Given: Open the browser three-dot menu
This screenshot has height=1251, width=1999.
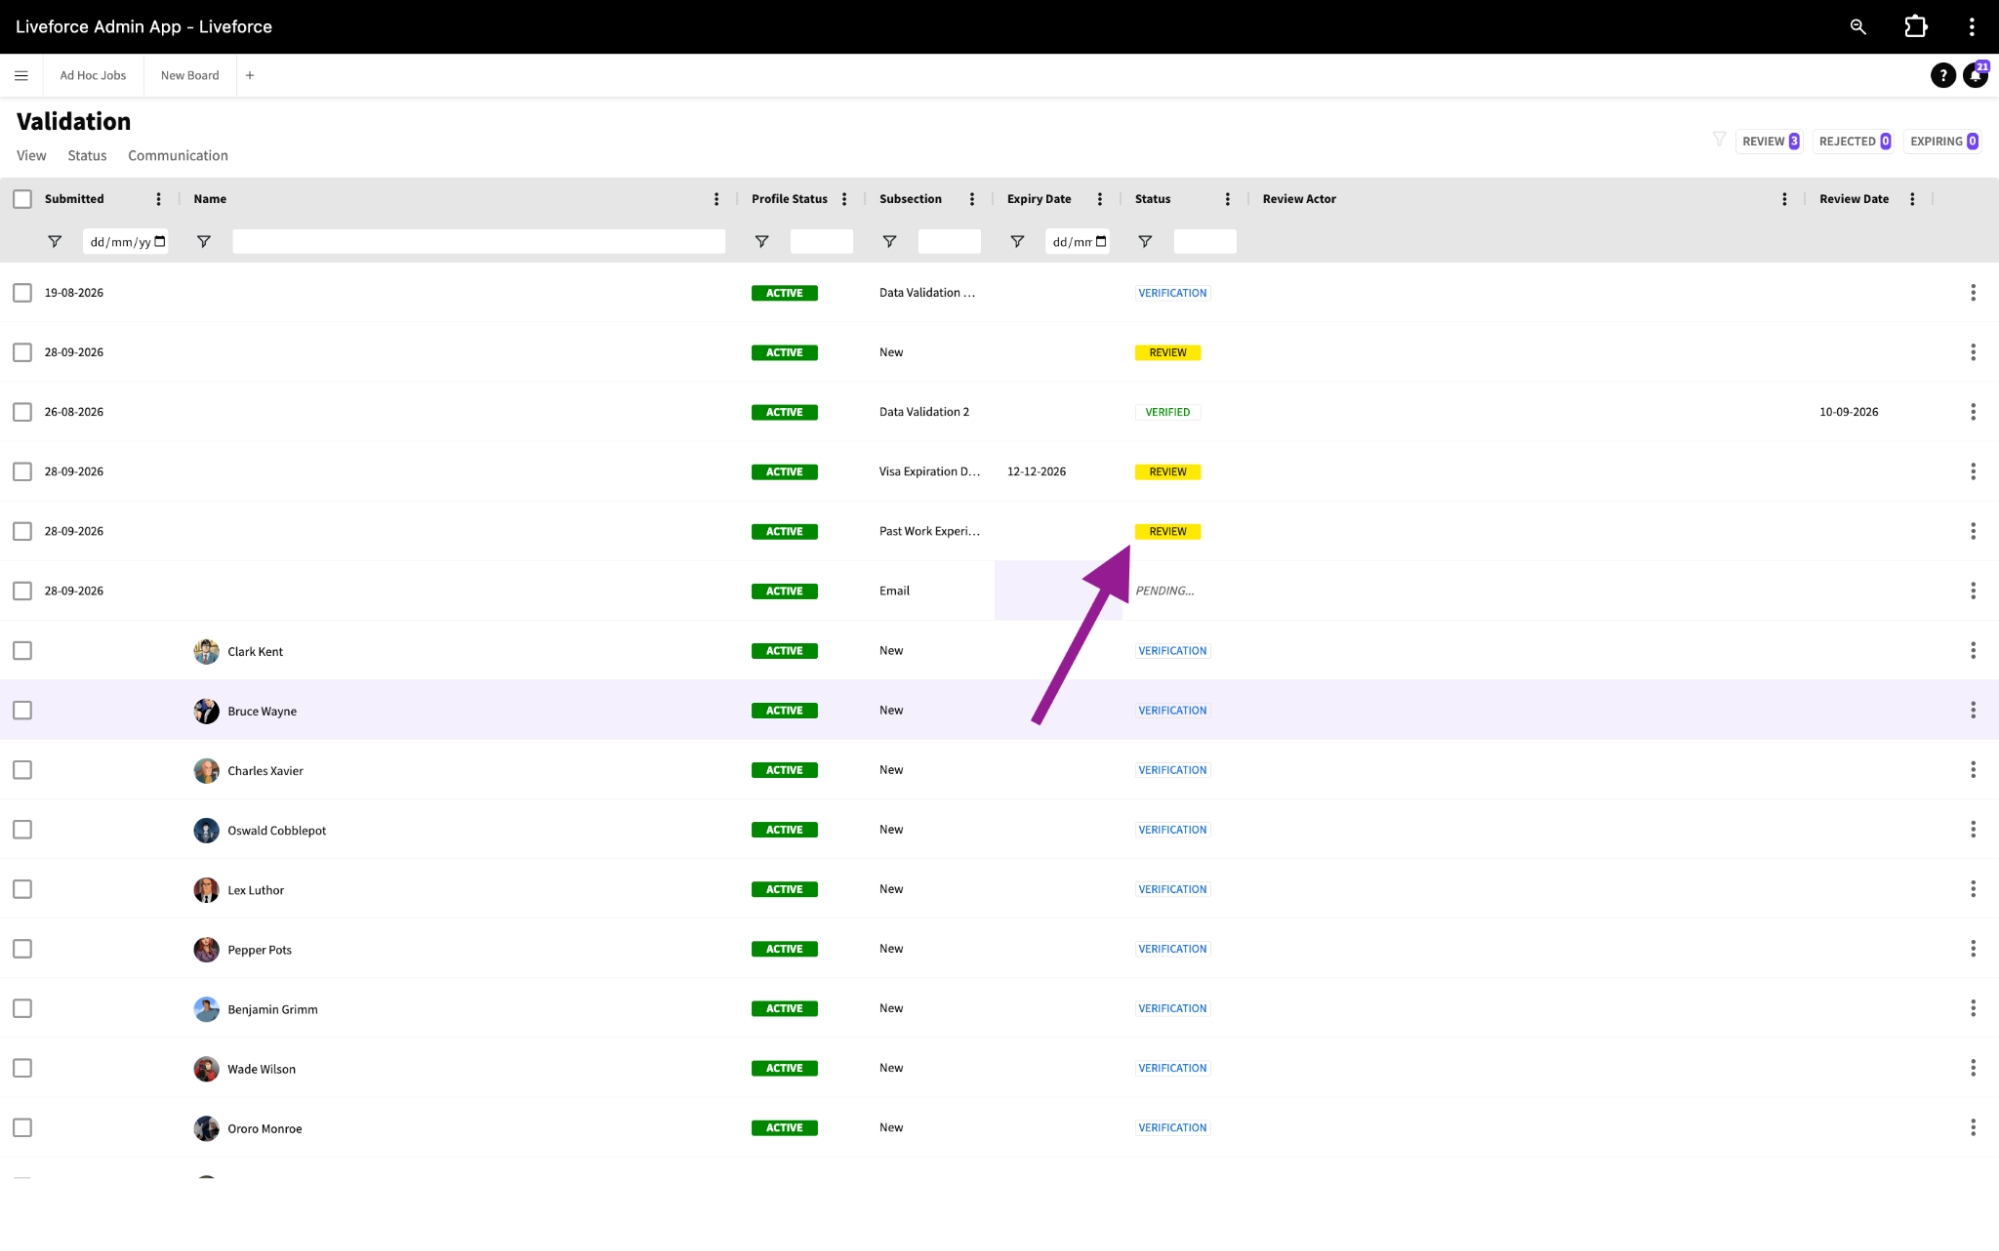Looking at the screenshot, I should pos(1971,27).
